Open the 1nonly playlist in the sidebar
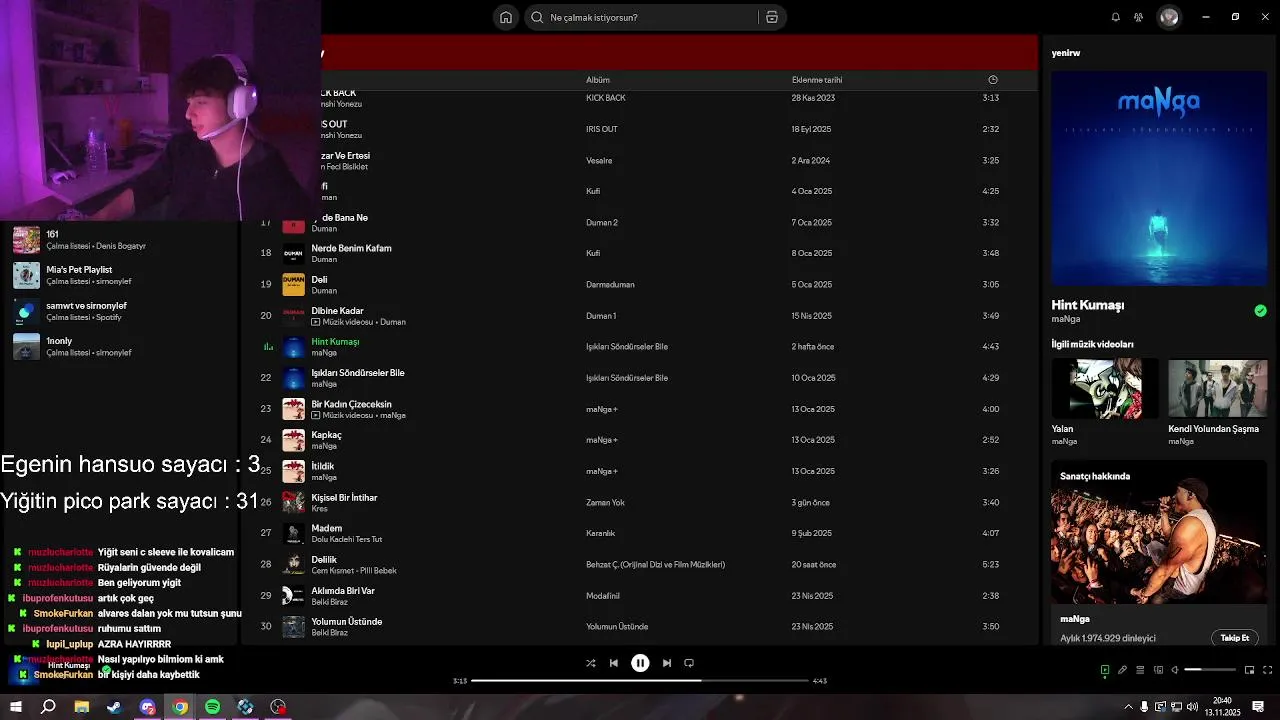Image resolution: width=1280 pixels, height=720 pixels. tap(120, 346)
